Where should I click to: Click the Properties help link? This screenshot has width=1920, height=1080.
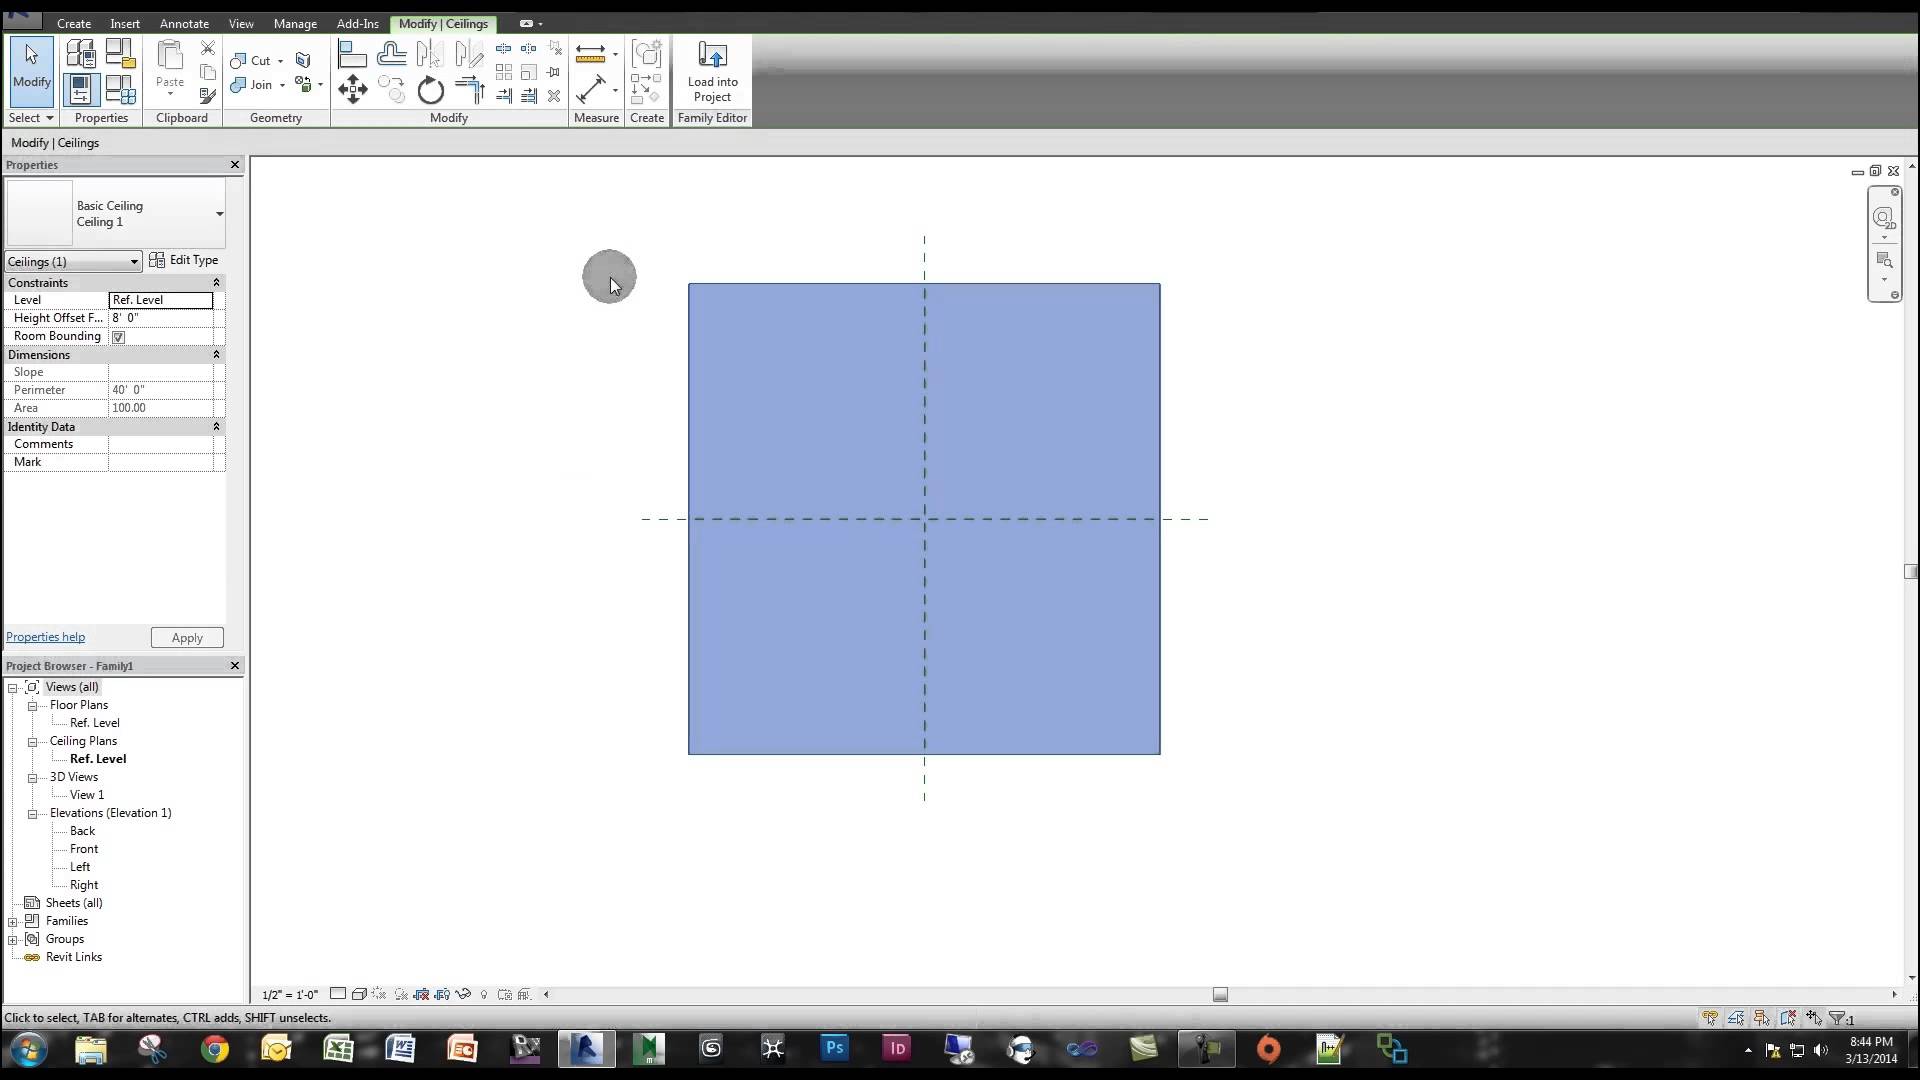45,637
